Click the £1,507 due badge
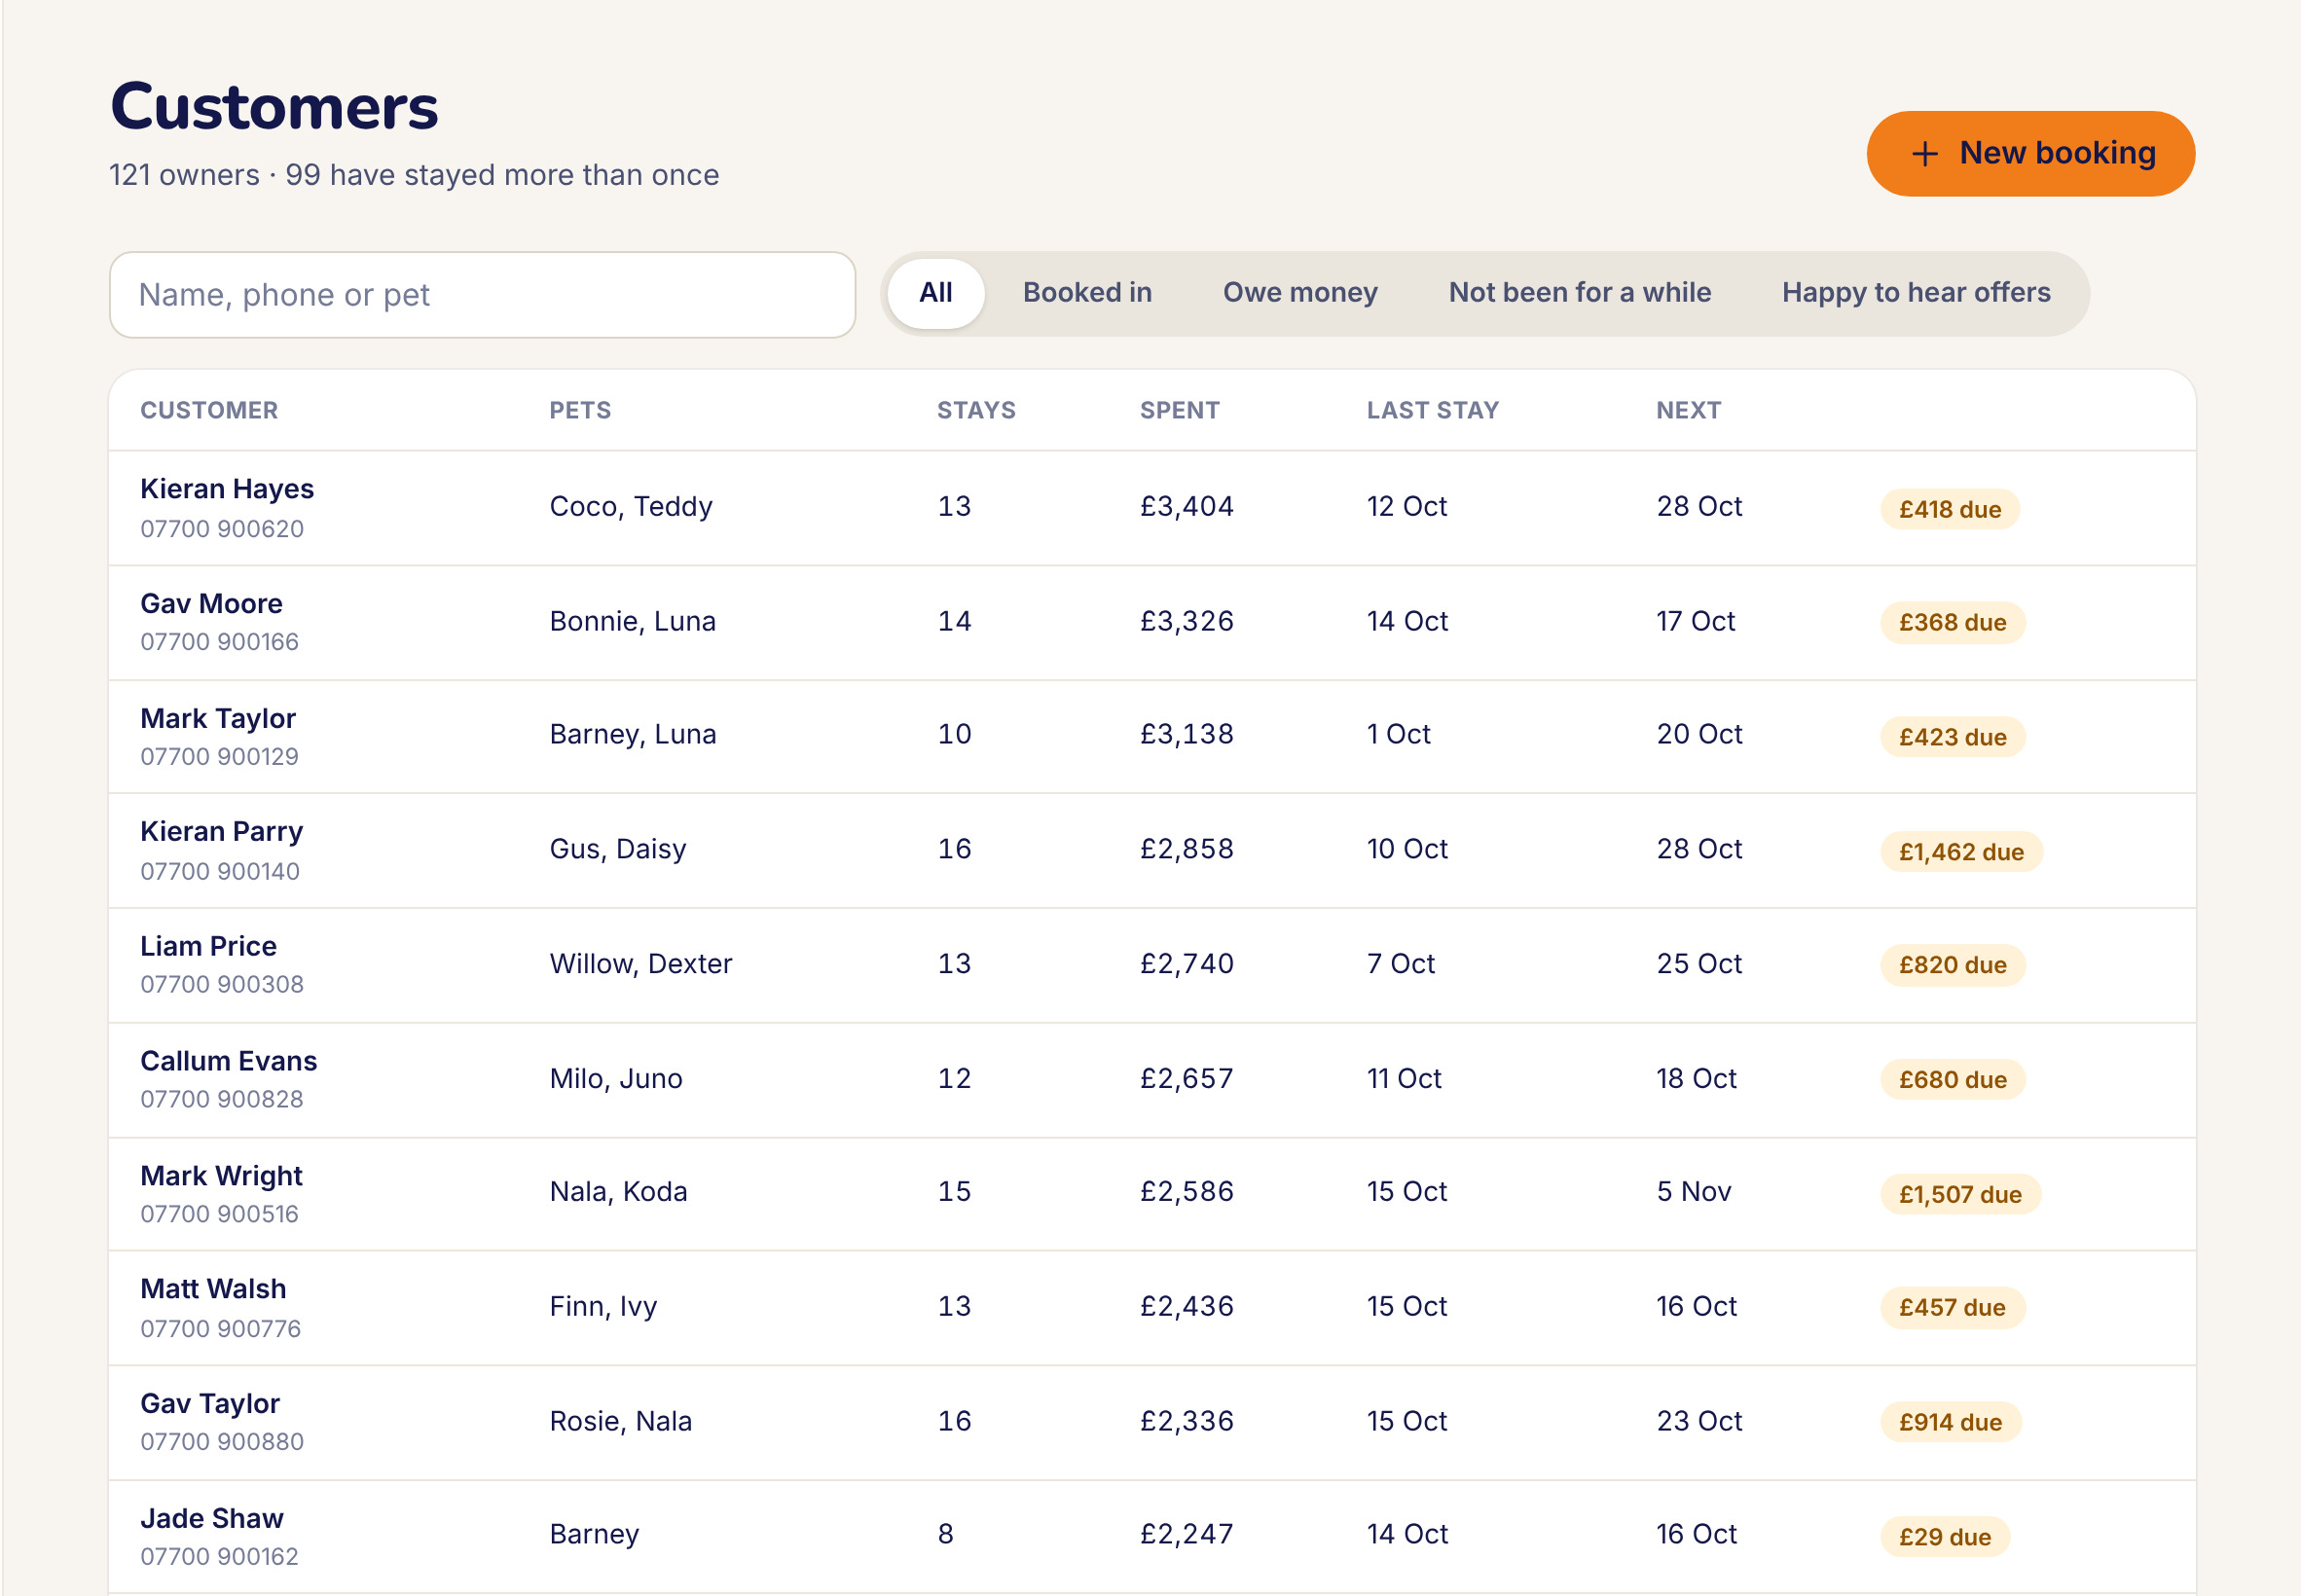Viewport: 2301px width, 1596px height. pyautogui.click(x=1960, y=1195)
